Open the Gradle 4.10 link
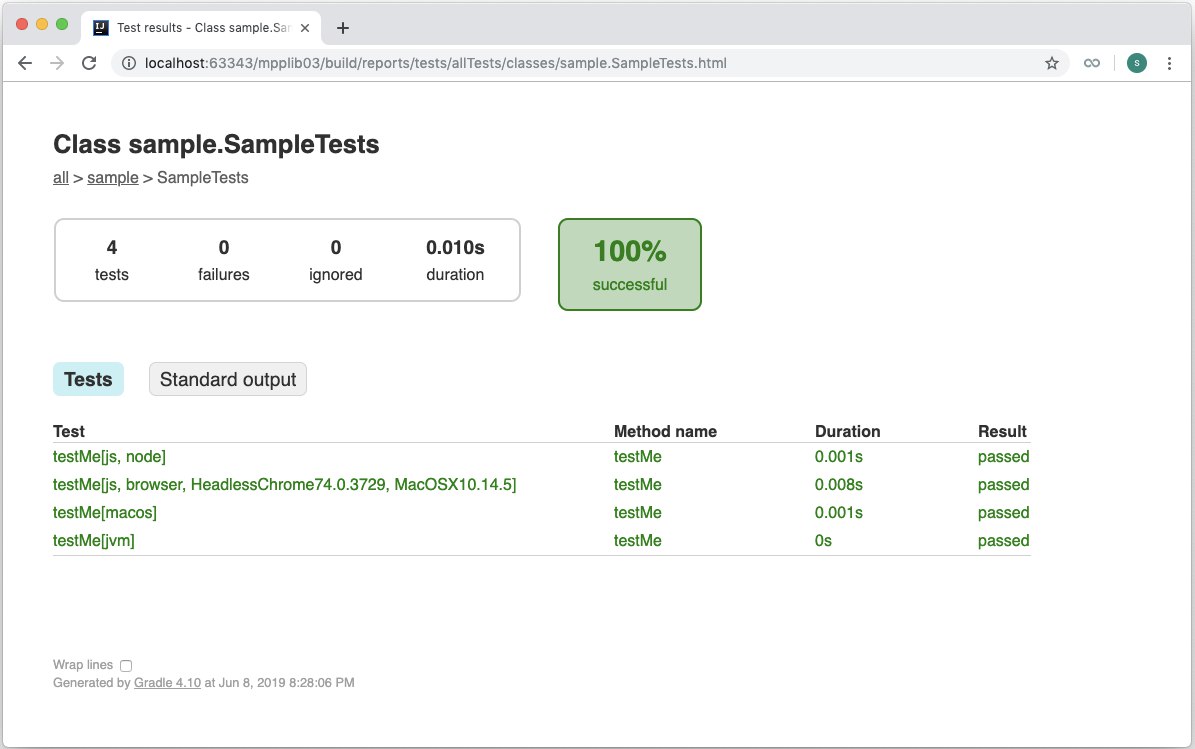Image resolution: width=1195 pixels, height=749 pixels. [x=167, y=683]
